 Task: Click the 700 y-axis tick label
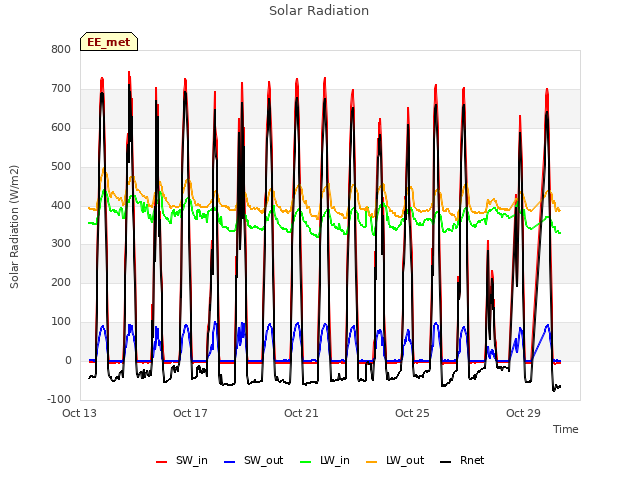(x=61, y=89)
